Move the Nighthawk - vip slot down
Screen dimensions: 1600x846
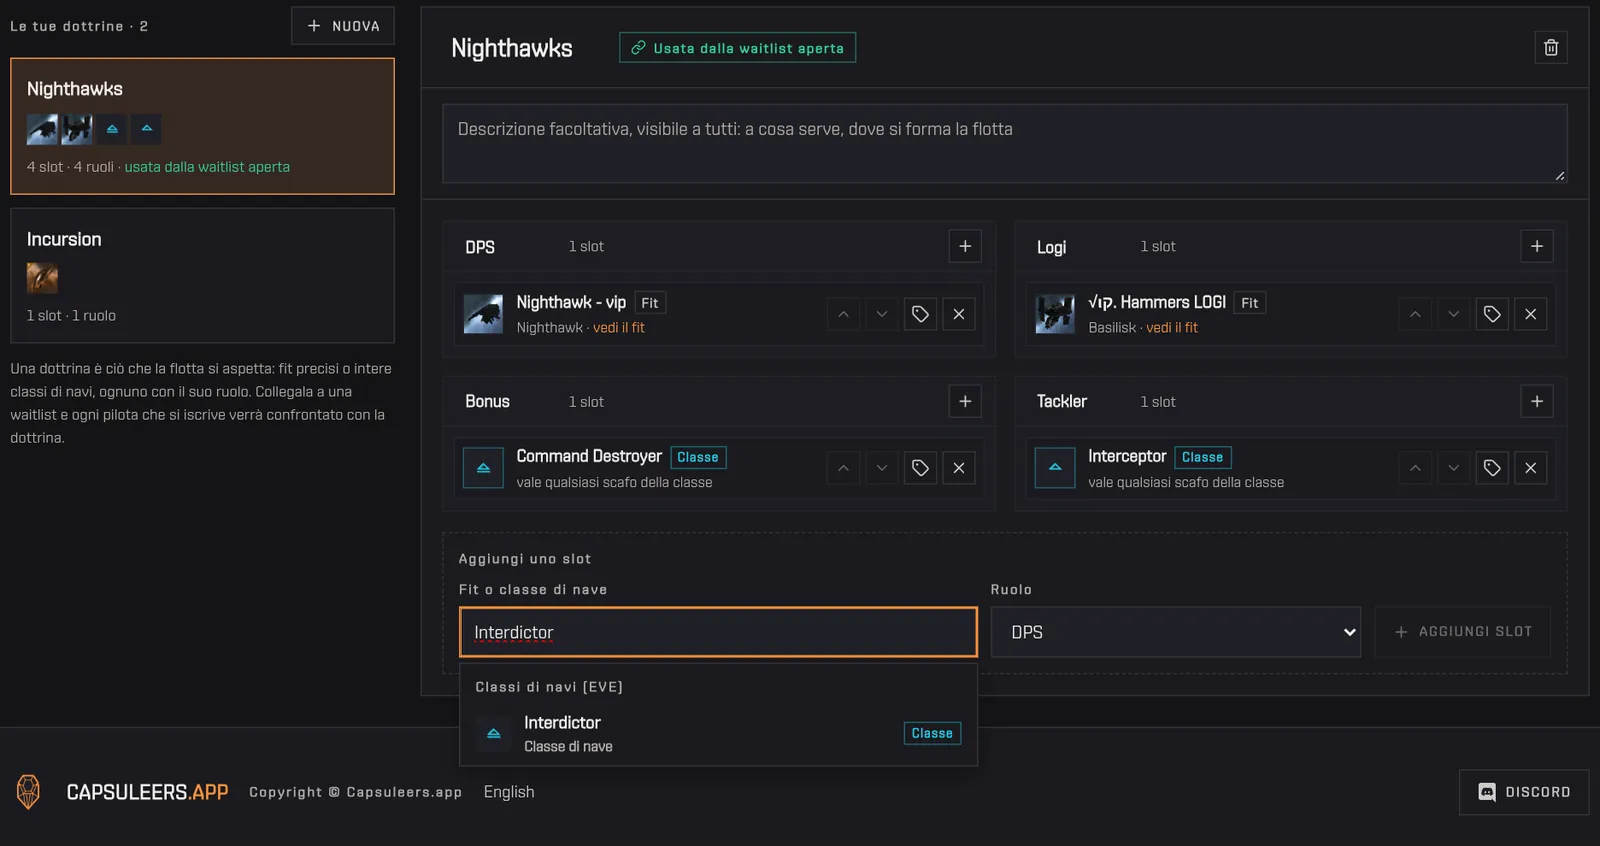(x=882, y=314)
